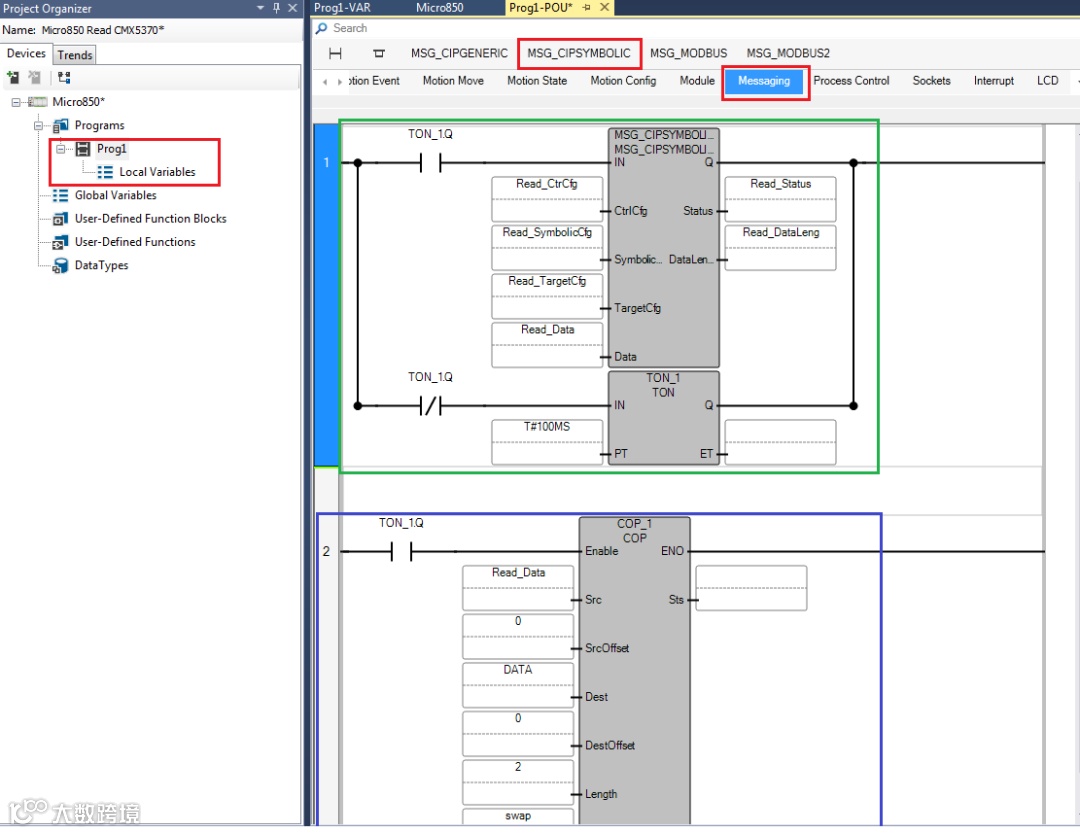This screenshot has height=833, width=1080.
Task: Pin the Project Organizer panel
Action: click(x=276, y=8)
